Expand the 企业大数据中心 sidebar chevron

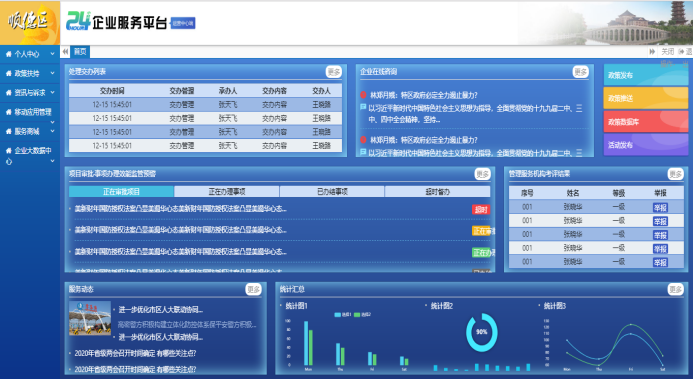pos(53,161)
